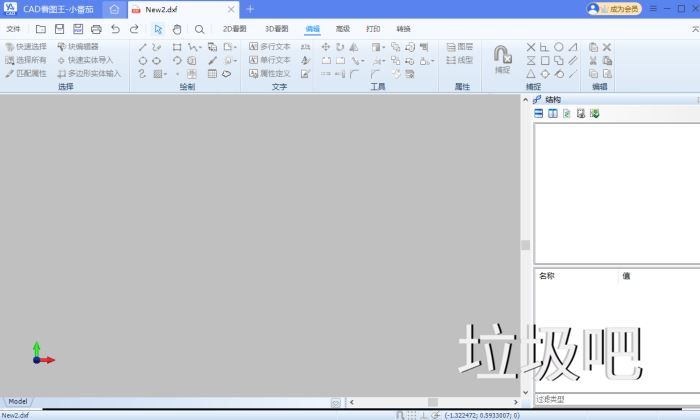Viewport: 700px width, 420px height.
Task: Toggle ortho mode in status bar
Action: pyautogui.click(x=424, y=414)
